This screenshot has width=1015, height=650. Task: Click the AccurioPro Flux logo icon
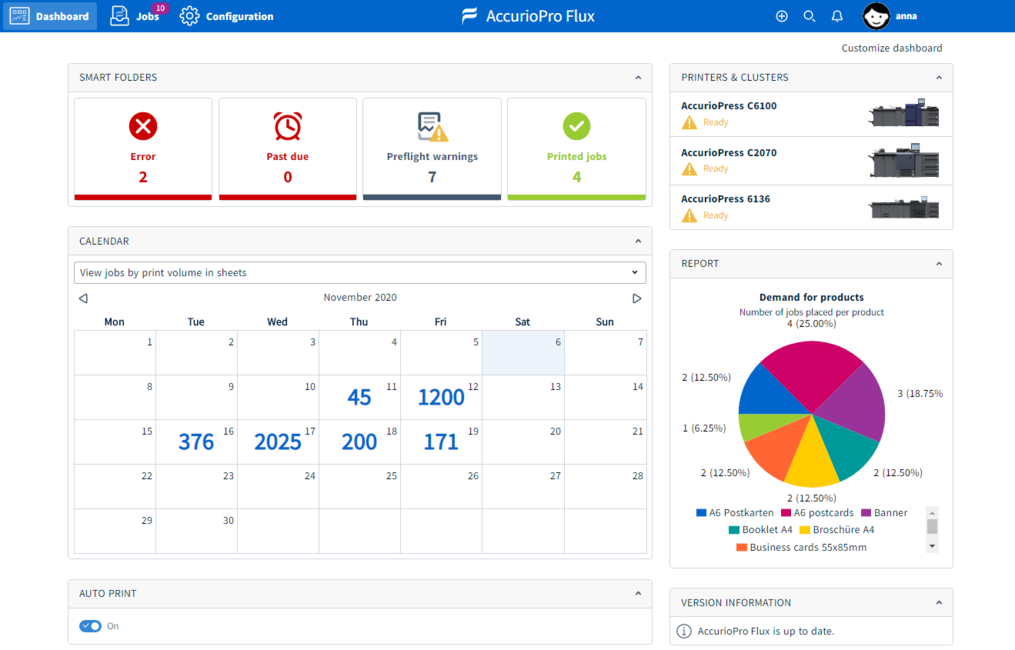469,16
